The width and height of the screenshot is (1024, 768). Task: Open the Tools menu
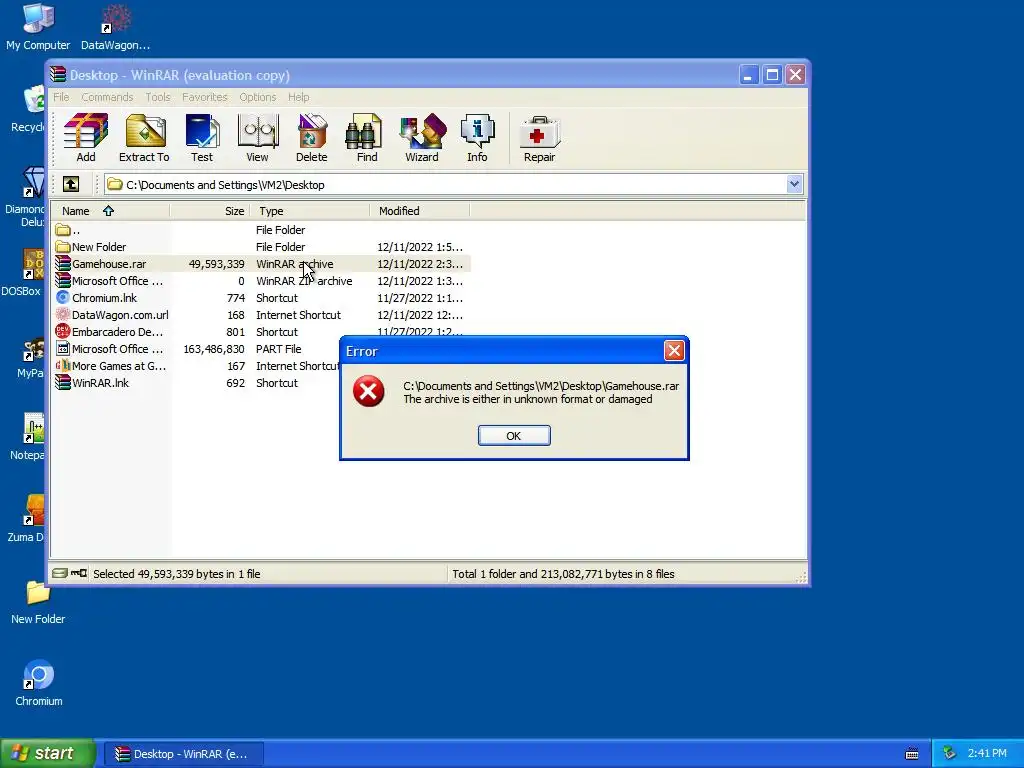point(157,97)
